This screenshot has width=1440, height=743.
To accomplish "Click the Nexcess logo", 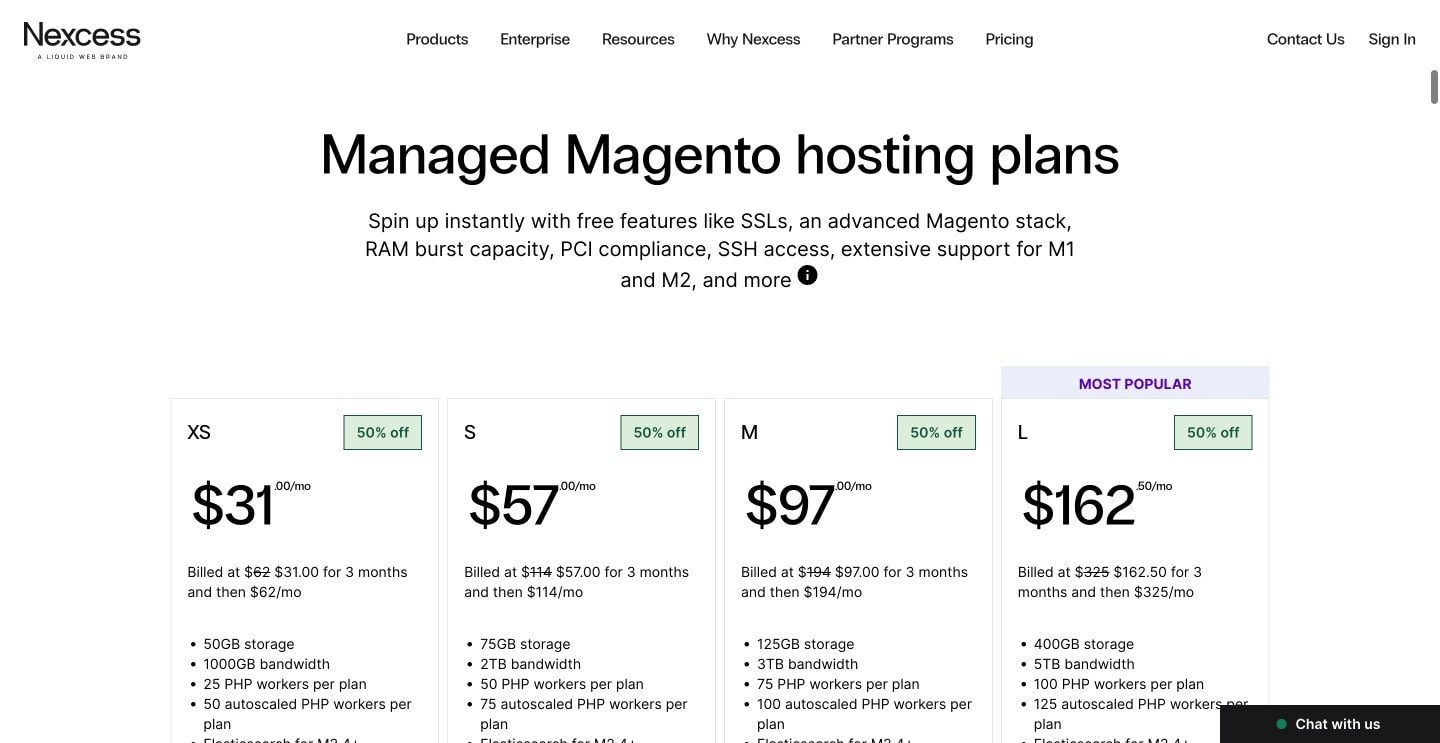I will 82,40.
